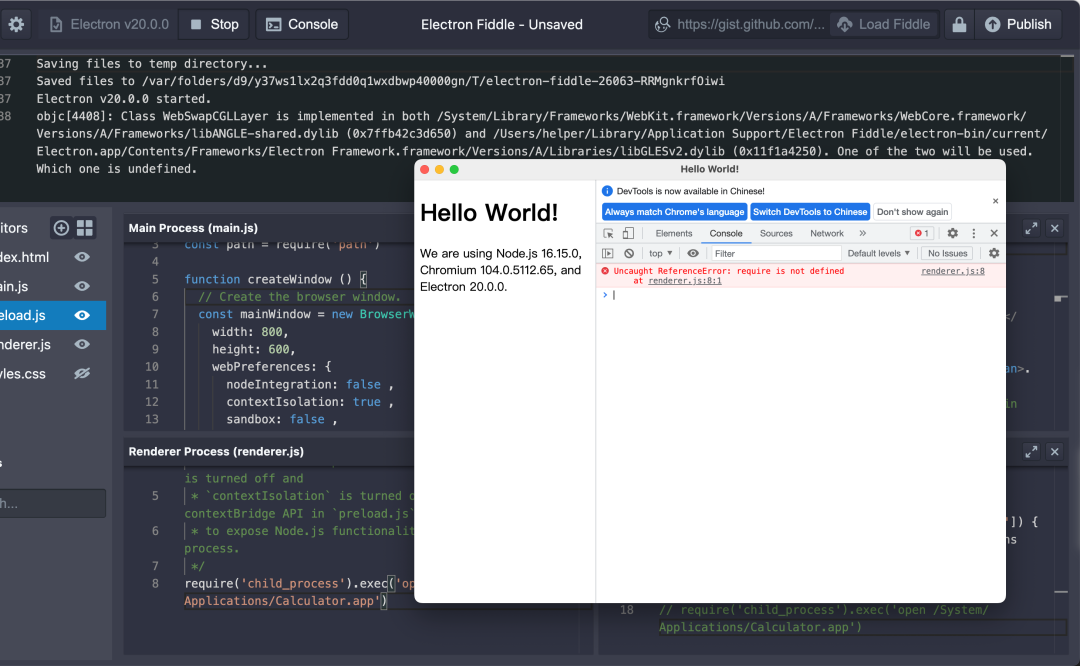Create a live expression with eye icon

click(693, 253)
